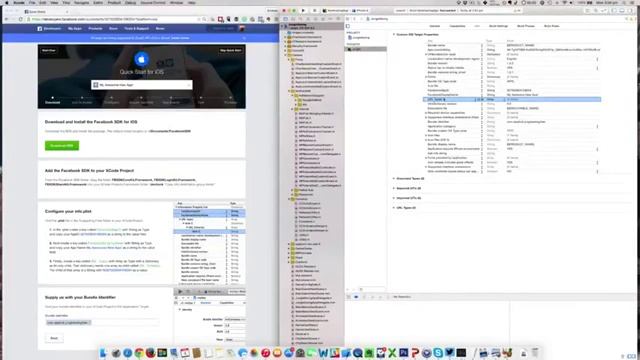Open My Apps in Facebook nav bar

point(75,29)
